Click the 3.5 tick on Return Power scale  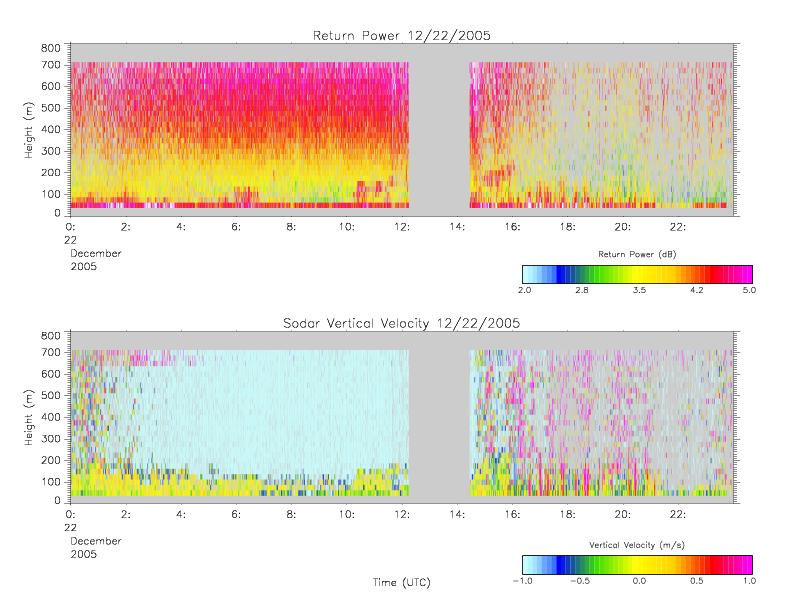[640, 290]
